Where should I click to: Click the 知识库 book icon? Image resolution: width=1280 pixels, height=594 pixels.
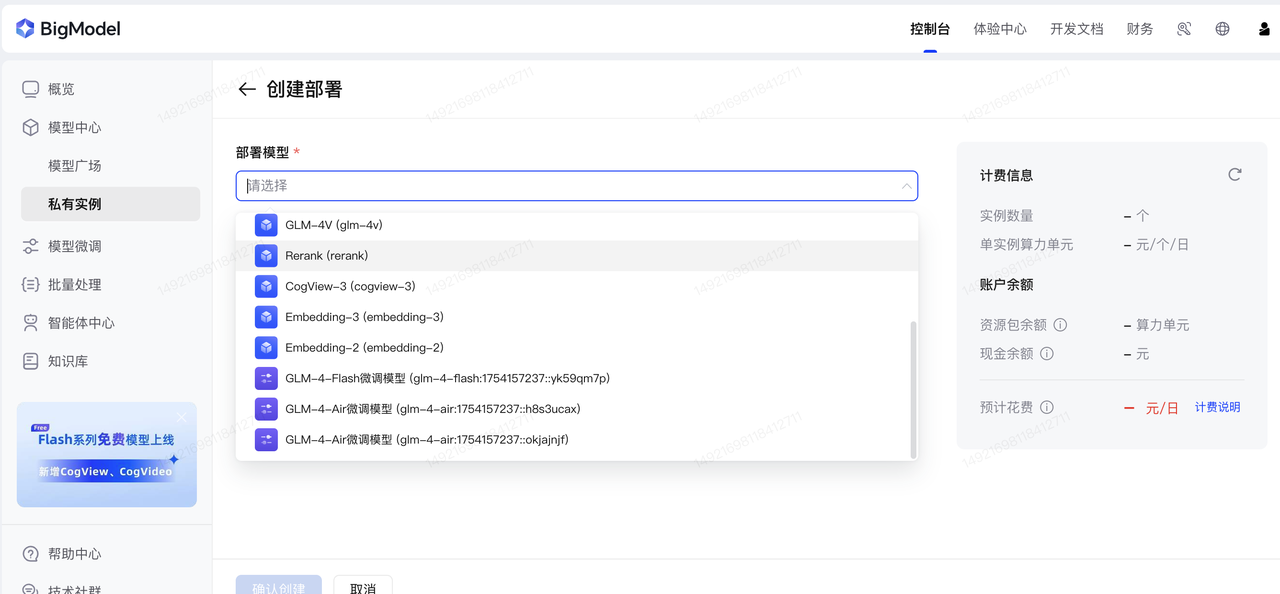(x=31, y=361)
